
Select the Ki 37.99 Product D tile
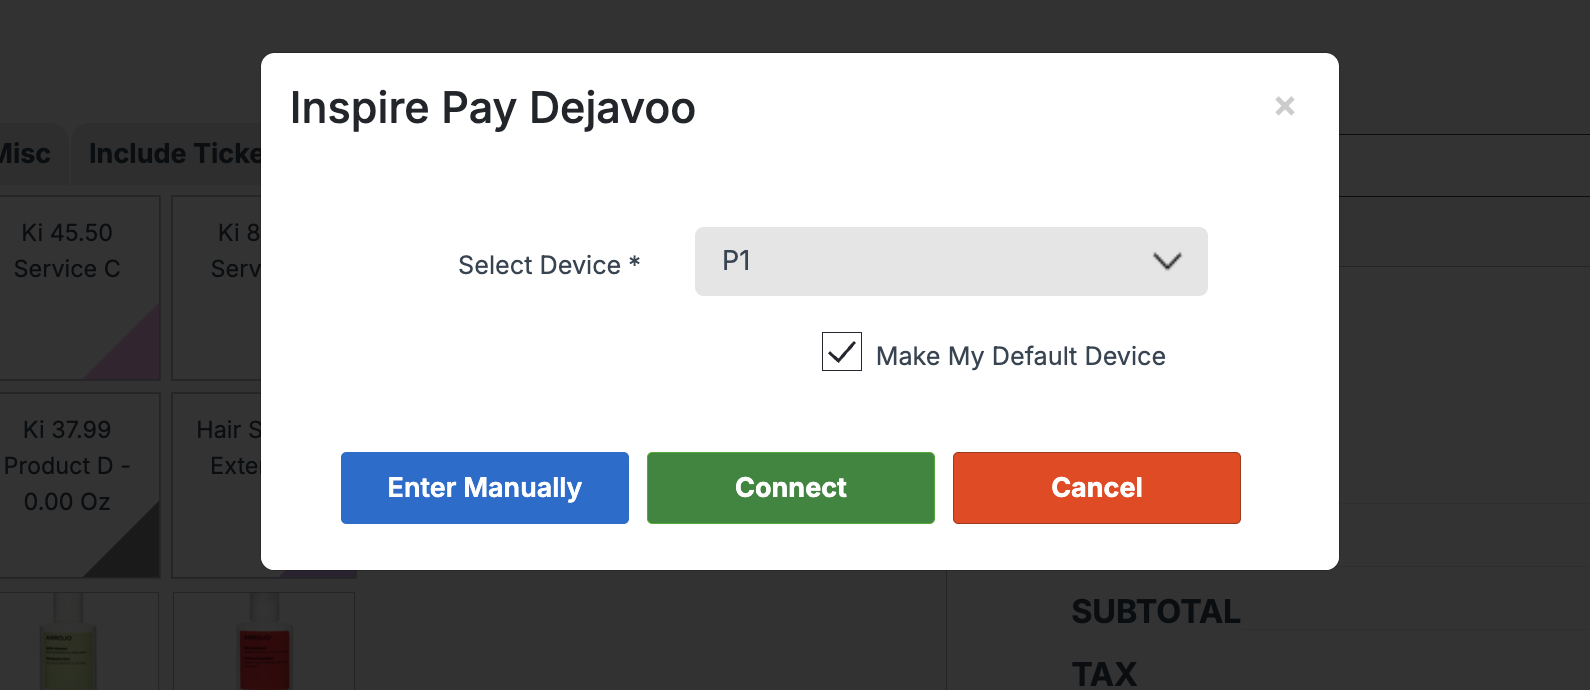pos(68,470)
